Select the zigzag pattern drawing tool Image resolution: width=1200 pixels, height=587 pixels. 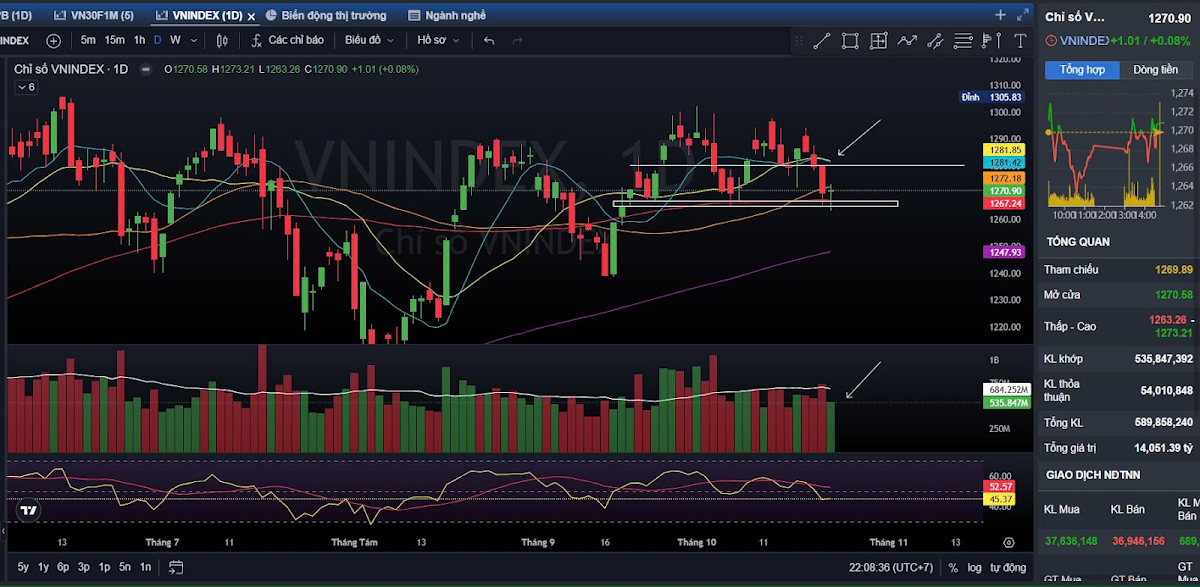tap(907, 41)
